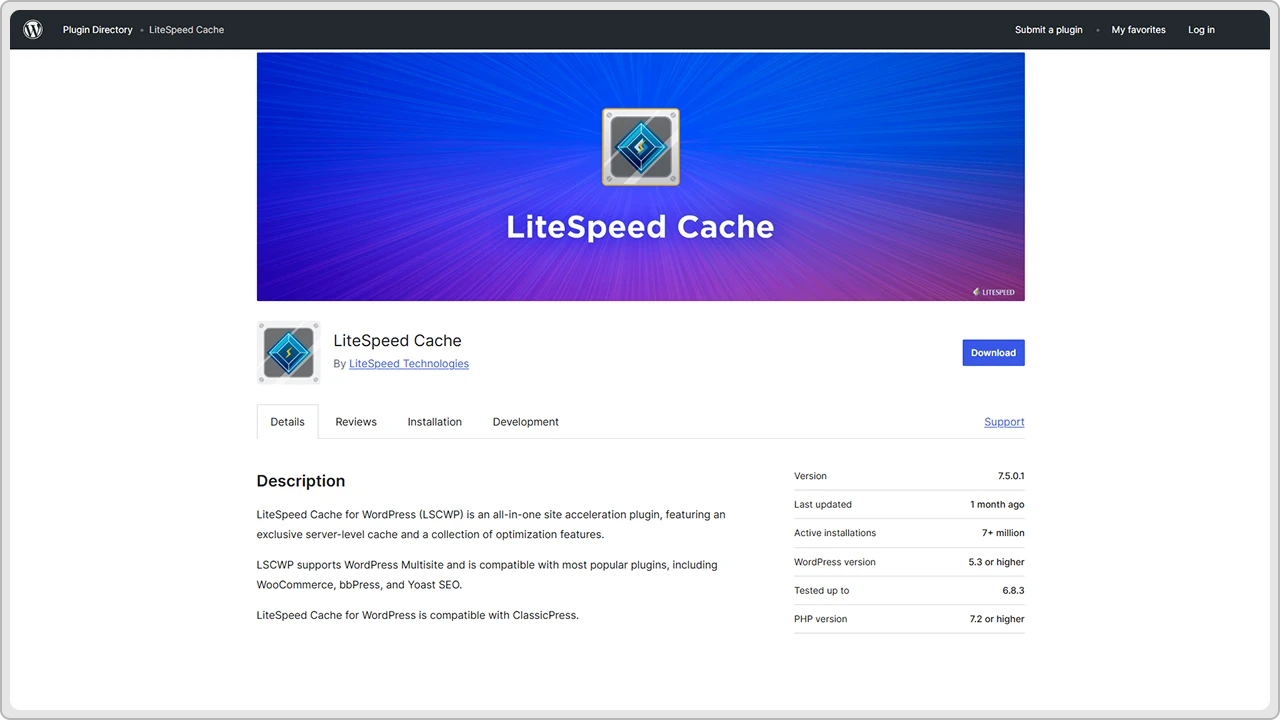Click the shield icon in the banner center

pos(640,146)
